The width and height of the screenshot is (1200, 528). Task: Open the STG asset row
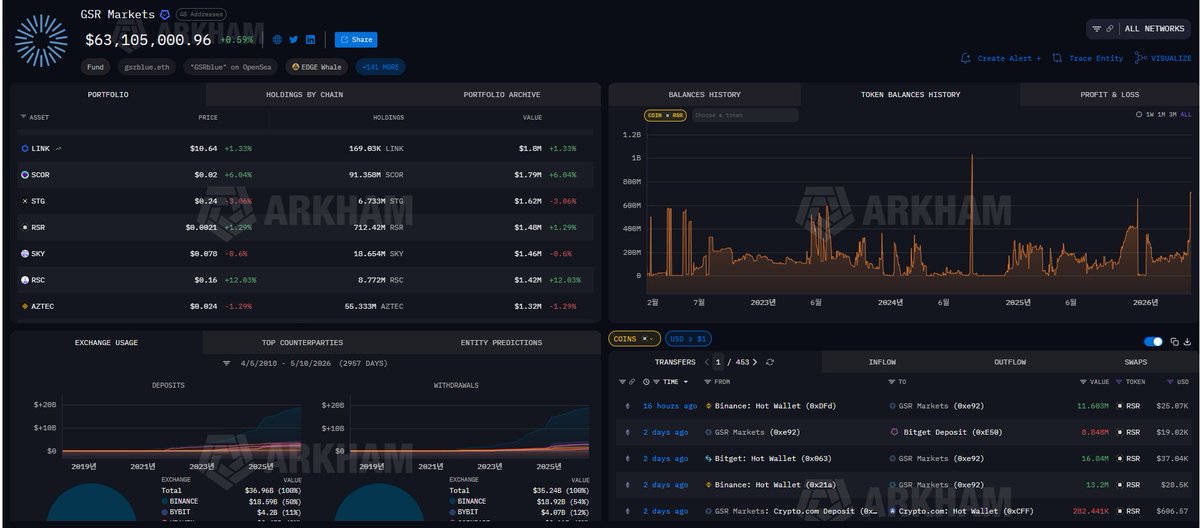pos(305,201)
